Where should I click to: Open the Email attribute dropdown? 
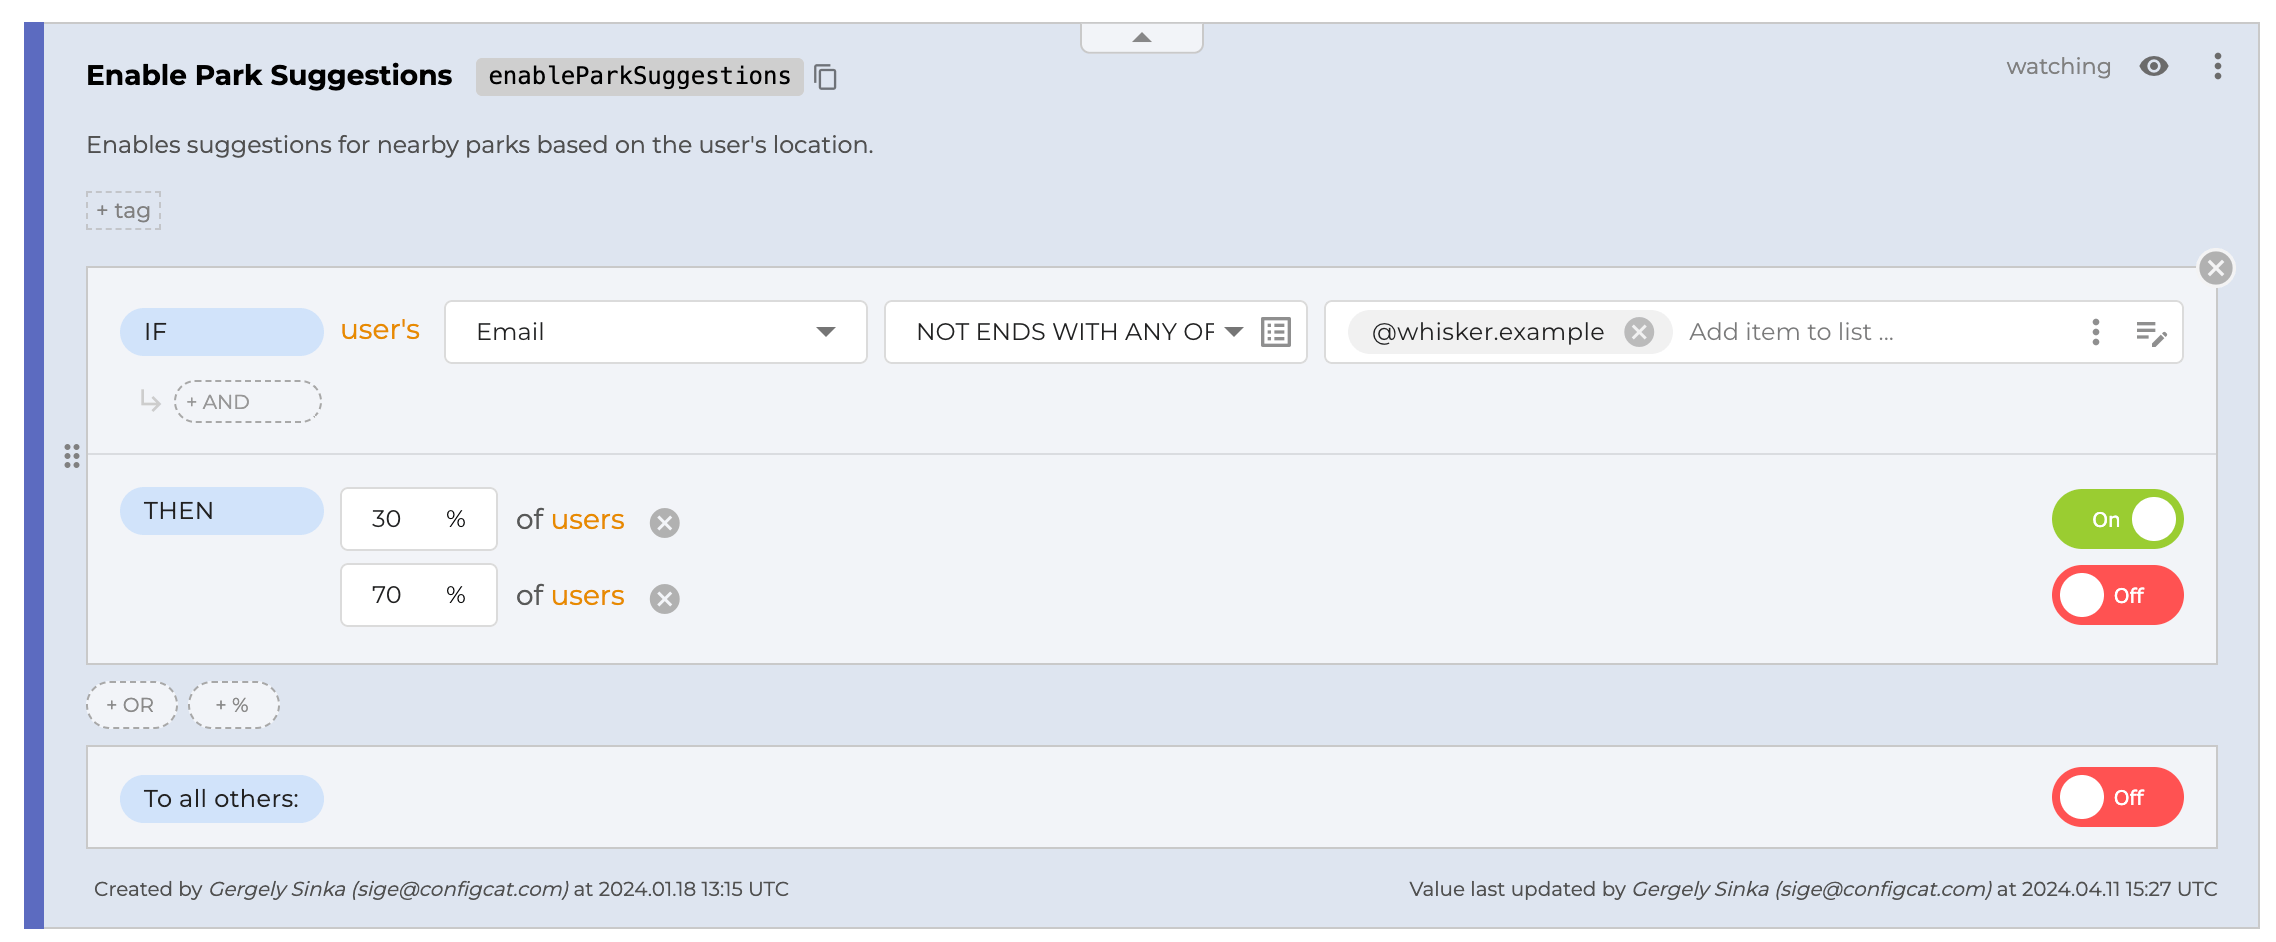tap(655, 332)
